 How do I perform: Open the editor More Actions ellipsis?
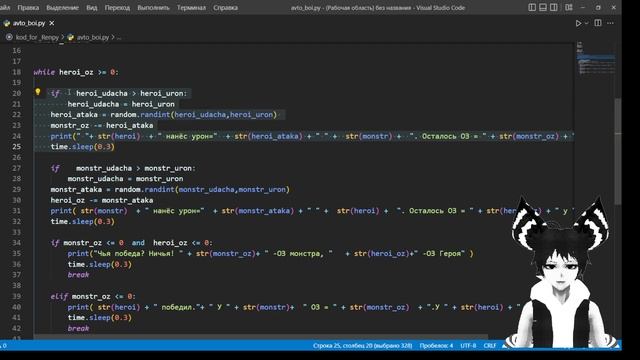[x=610, y=23]
